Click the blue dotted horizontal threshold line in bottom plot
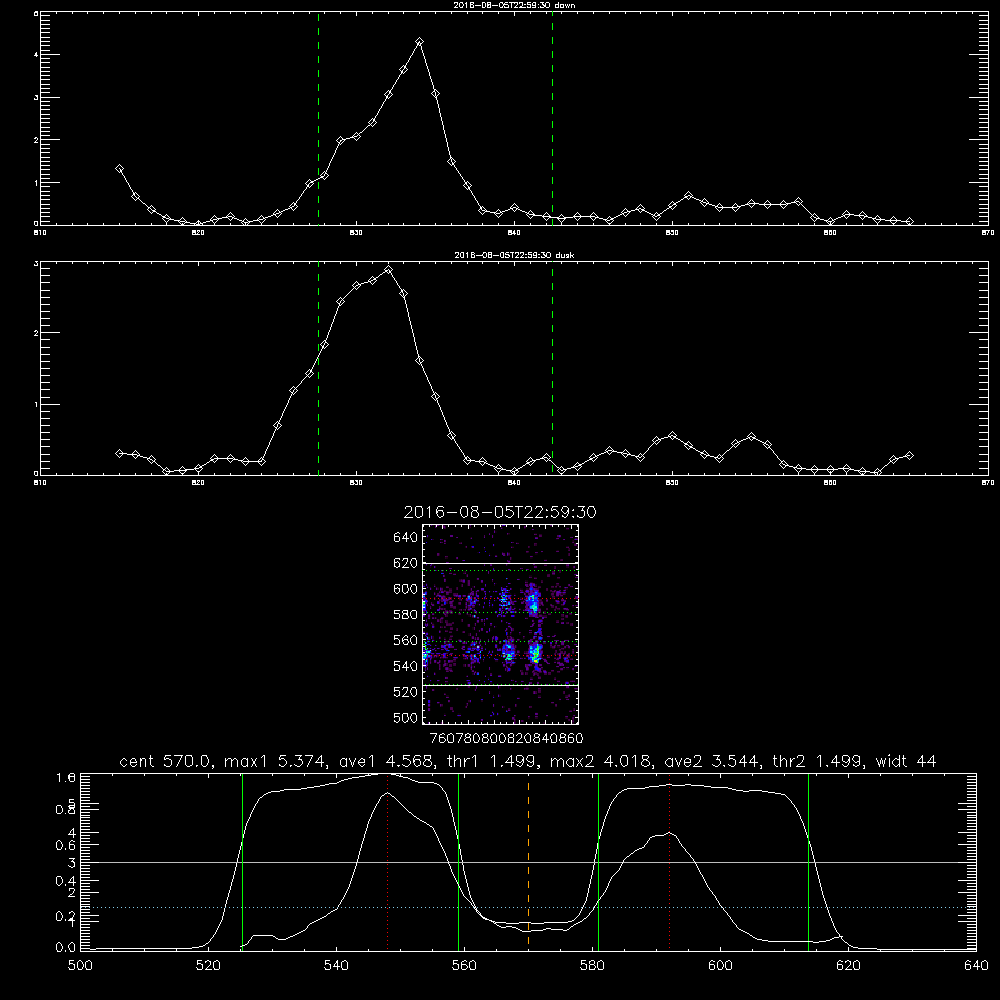This screenshot has width=1000, height=1000. tap(528, 907)
